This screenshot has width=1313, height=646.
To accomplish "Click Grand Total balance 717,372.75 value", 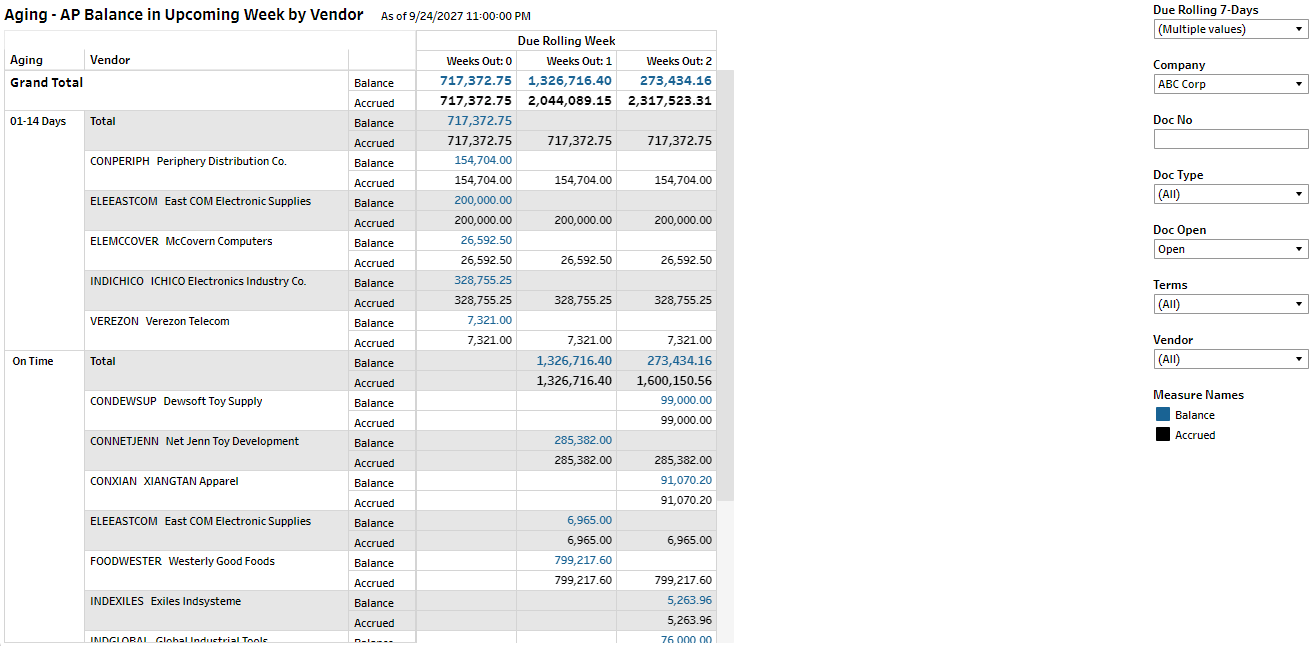I will pos(476,81).
